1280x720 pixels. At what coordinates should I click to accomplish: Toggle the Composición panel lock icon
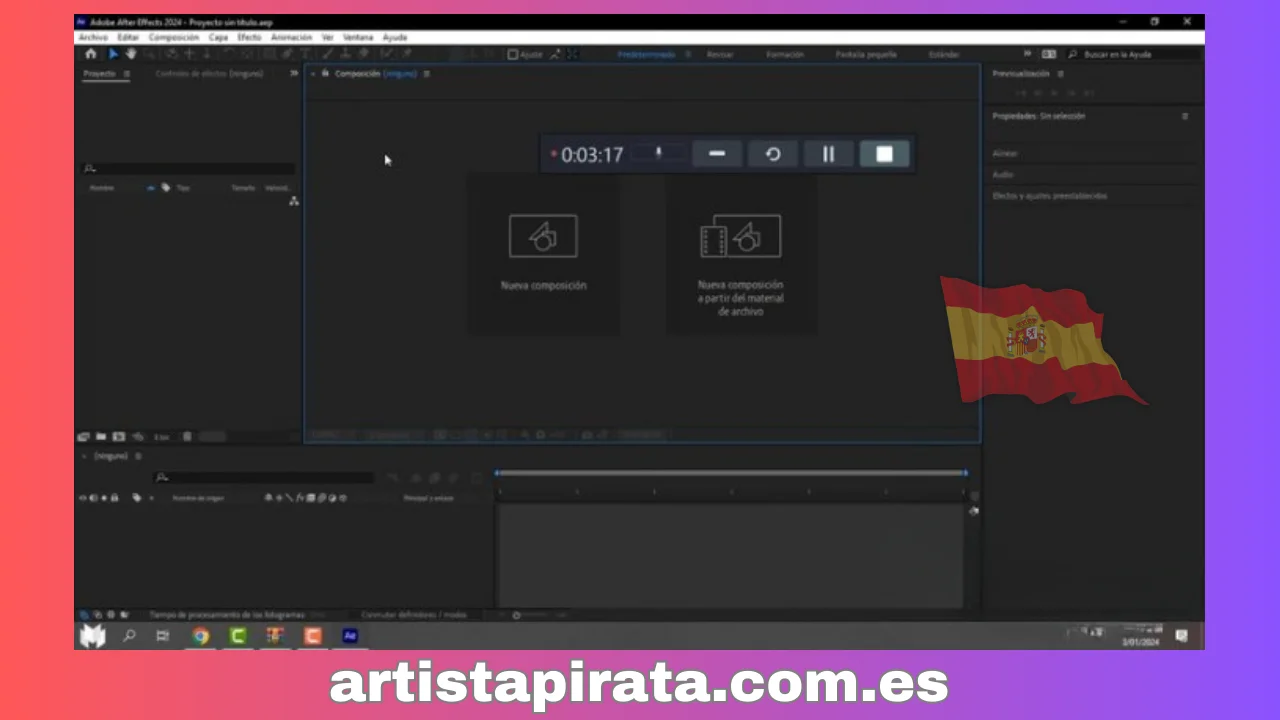pos(325,73)
